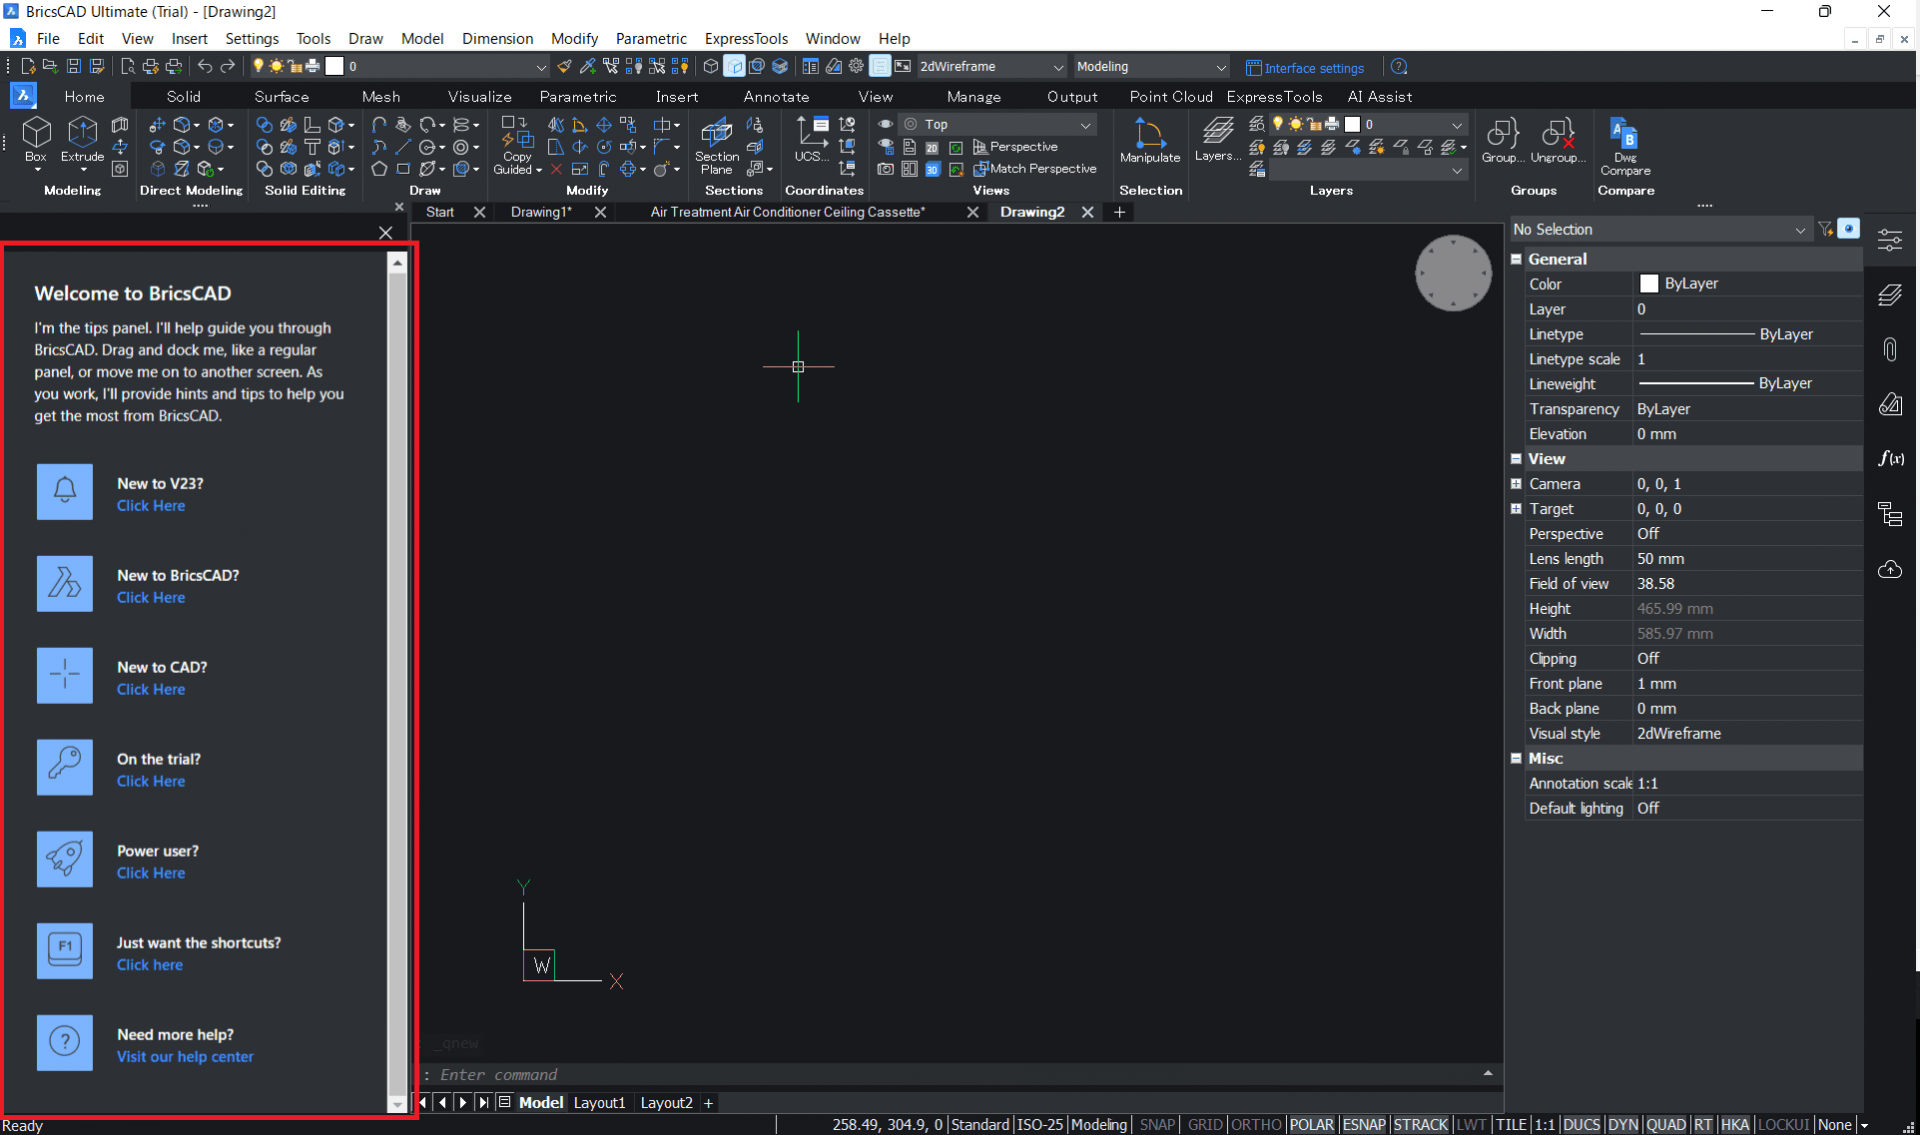
Task: Toggle DYN dynamic input in status bar
Action: (1622, 1124)
